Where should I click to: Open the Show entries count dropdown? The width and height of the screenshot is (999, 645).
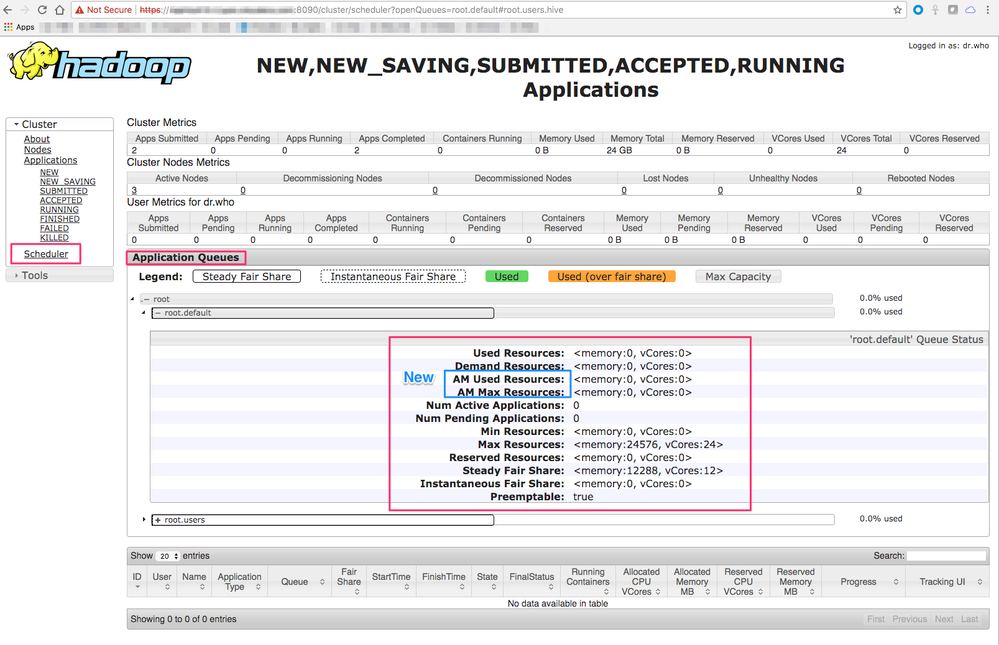(x=166, y=556)
